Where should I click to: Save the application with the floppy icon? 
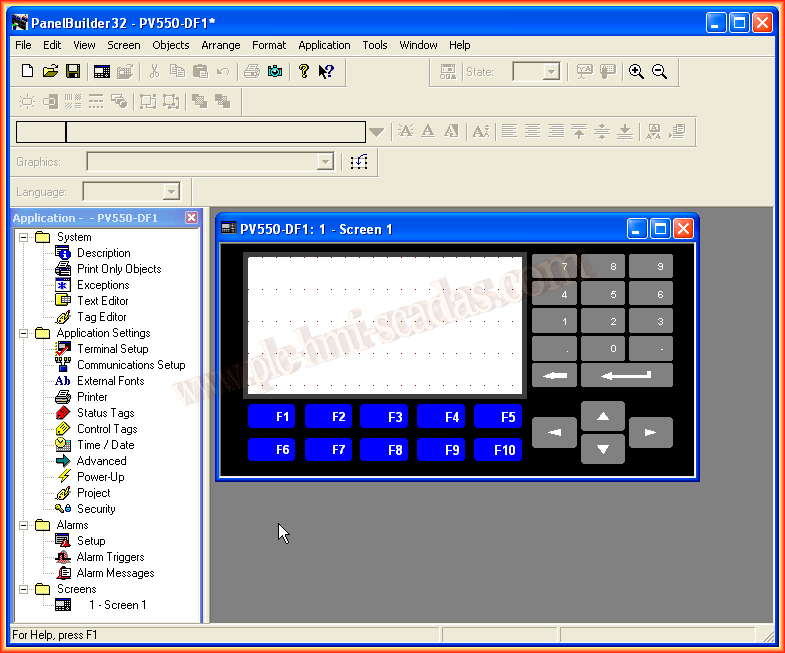tap(73, 72)
